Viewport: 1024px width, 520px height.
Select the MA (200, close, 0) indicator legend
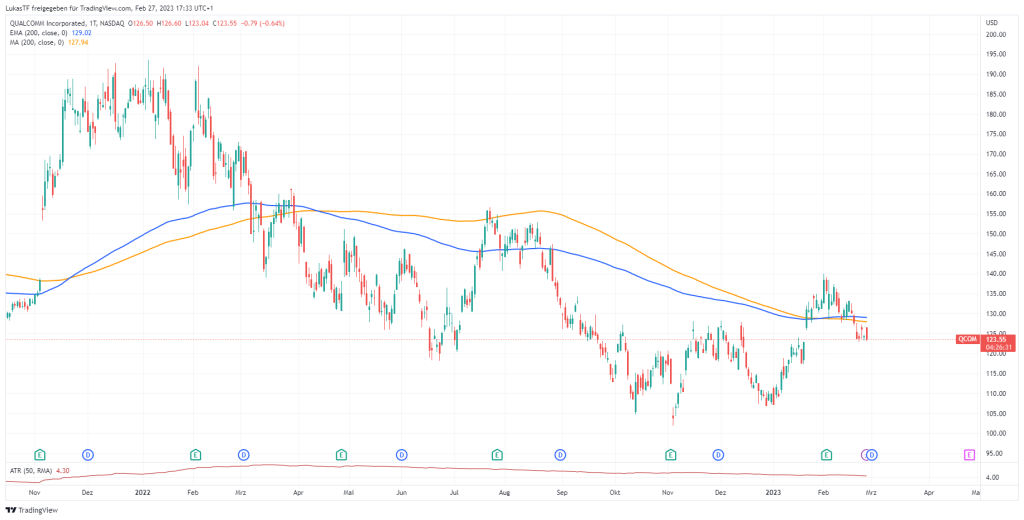[34, 41]
